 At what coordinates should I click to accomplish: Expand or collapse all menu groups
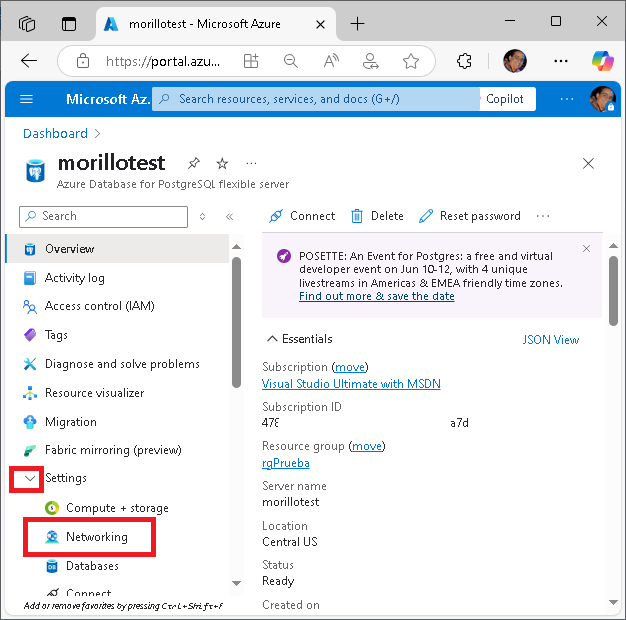(202, 217)
